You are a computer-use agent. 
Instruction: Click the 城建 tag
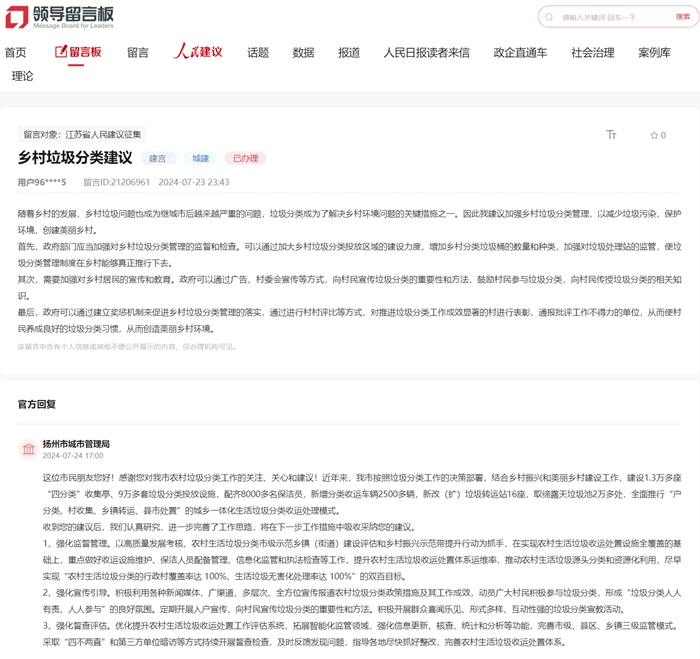200,158
